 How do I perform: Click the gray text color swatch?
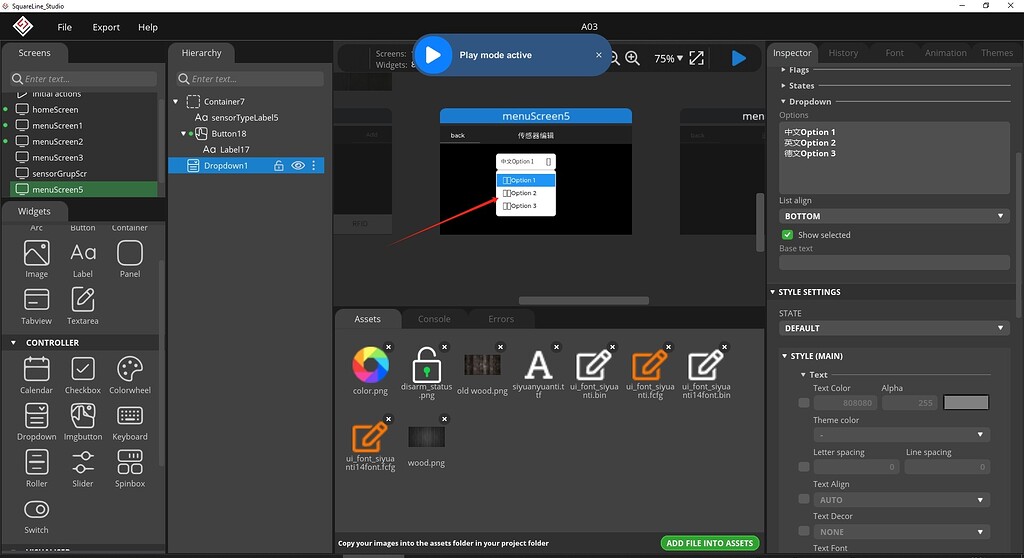coord(966,403)
